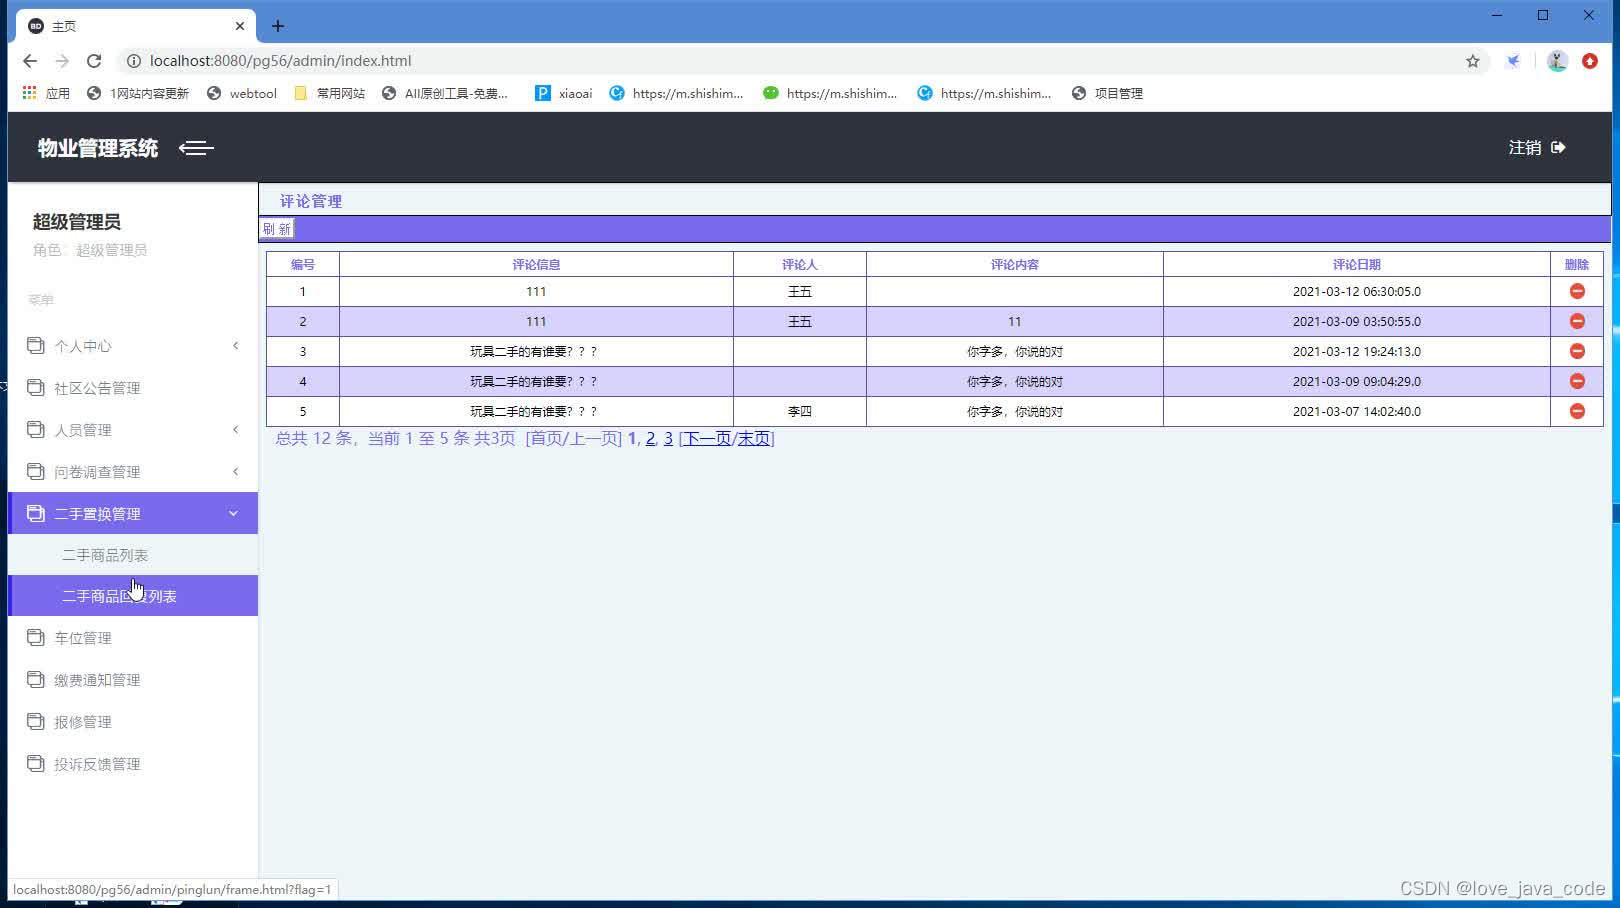The height and width of the screenshot is (908, 1620).
Task: Click the 报修管理 menu icon
Action: click(x=36, y=721)
